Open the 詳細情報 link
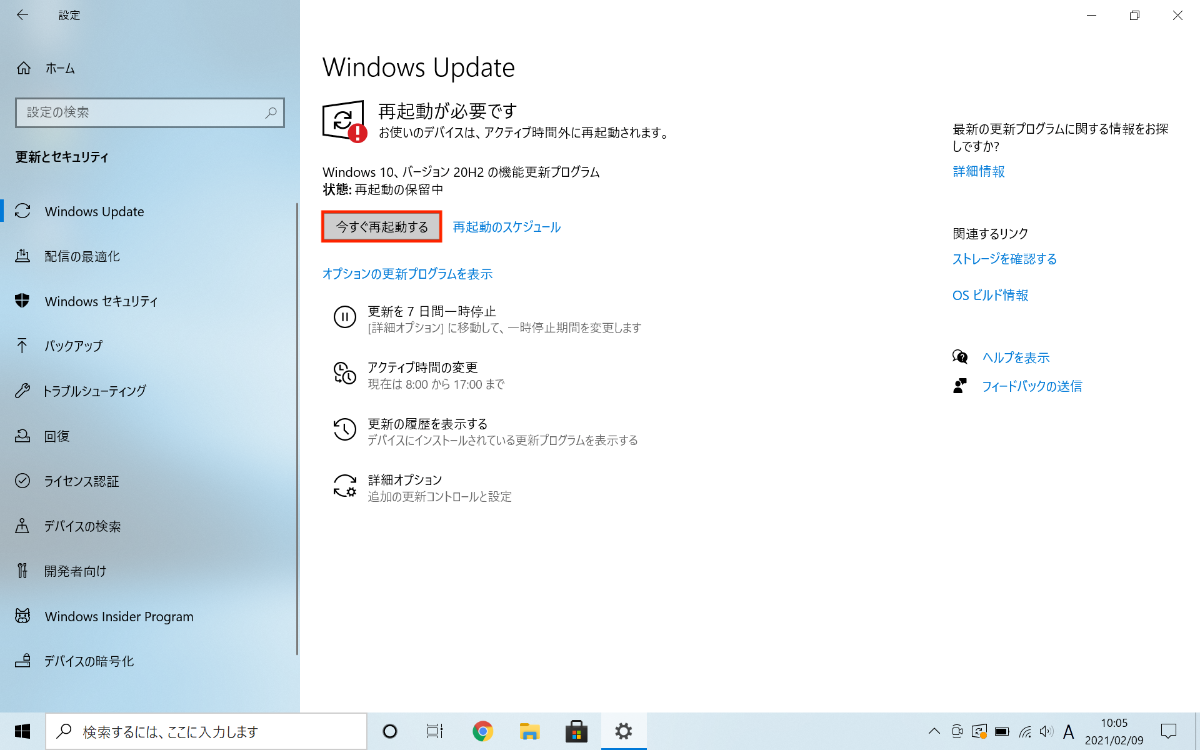The width and height of the screenshot is (1200, 750). click(979, 171)
